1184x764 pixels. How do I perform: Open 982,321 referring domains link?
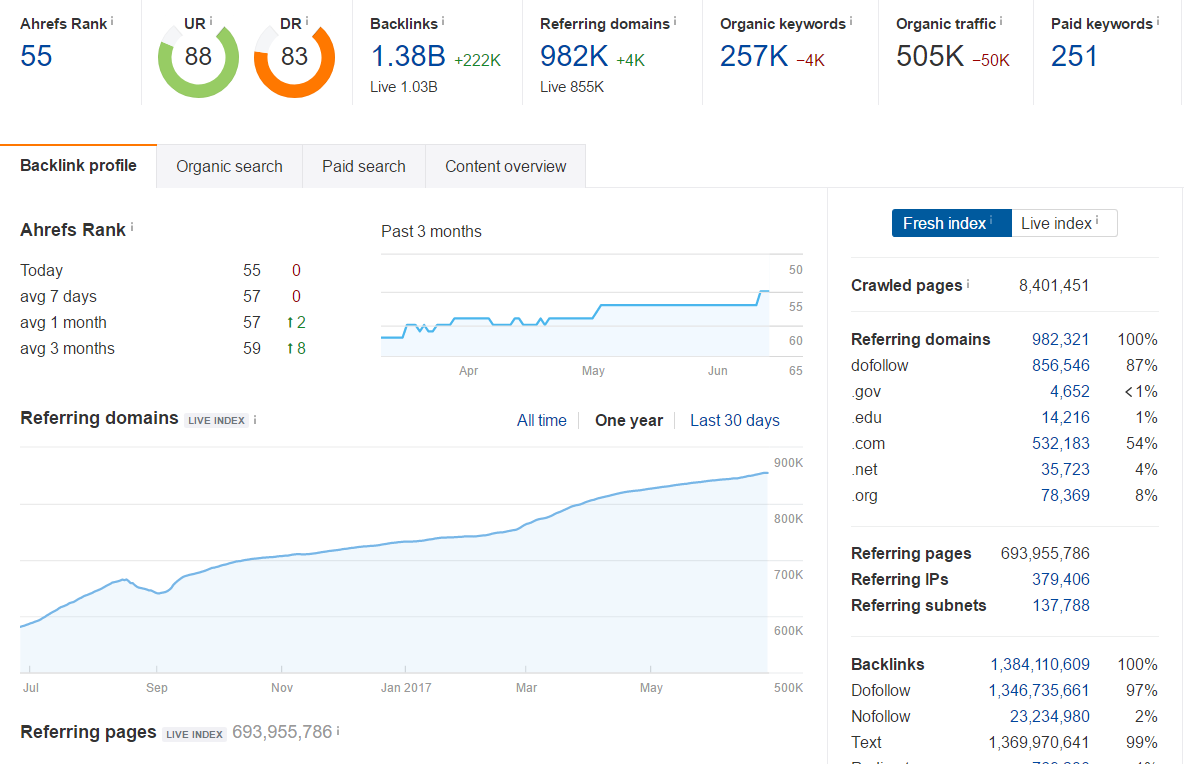tap(1061, 340)
